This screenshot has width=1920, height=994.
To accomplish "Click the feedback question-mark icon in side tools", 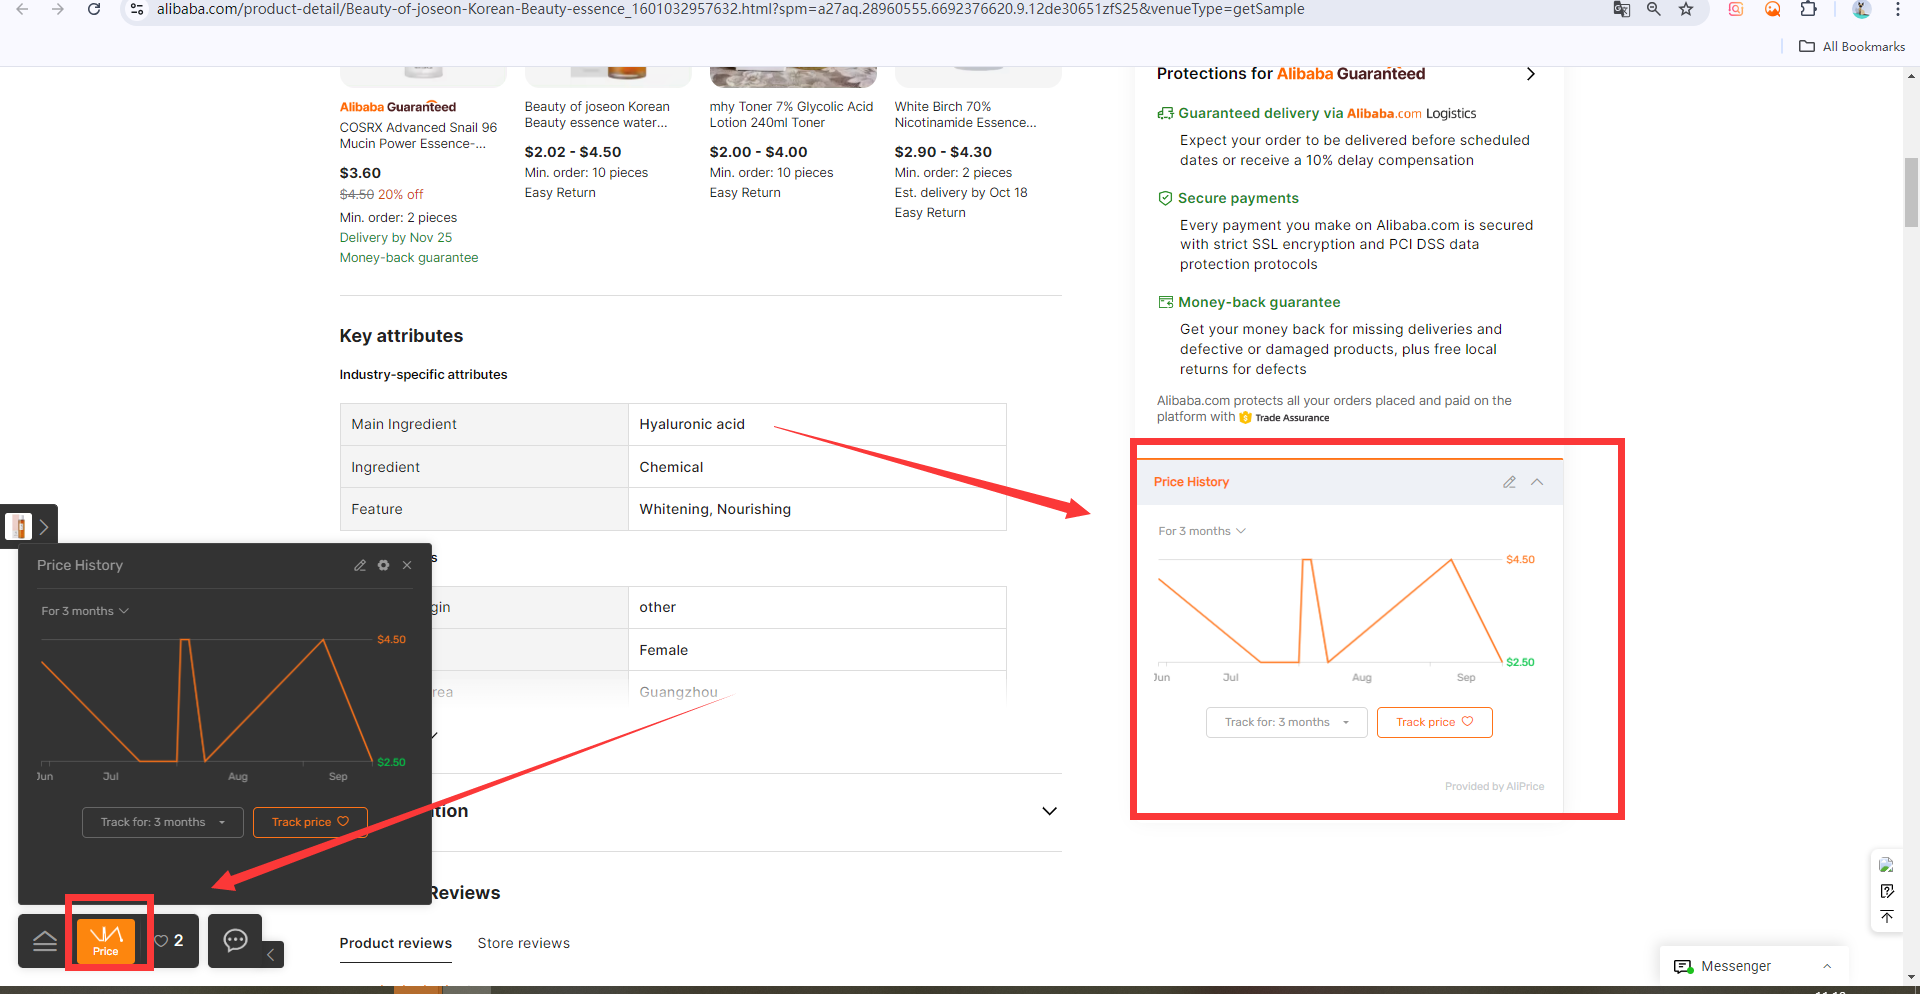I will [x=1886, y=891].
